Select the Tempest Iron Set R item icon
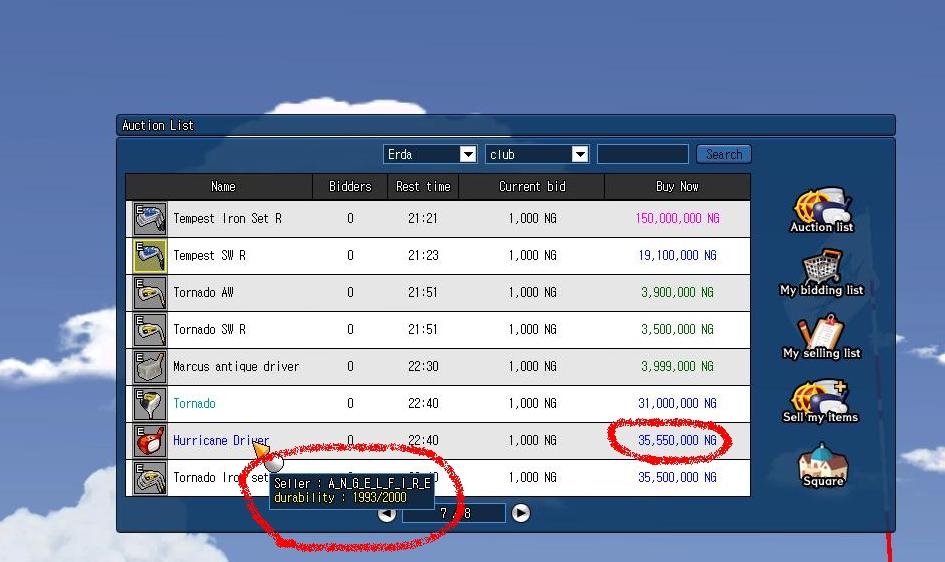The height and width of the screenshot is (562, 945). click(x=150, y=219)
